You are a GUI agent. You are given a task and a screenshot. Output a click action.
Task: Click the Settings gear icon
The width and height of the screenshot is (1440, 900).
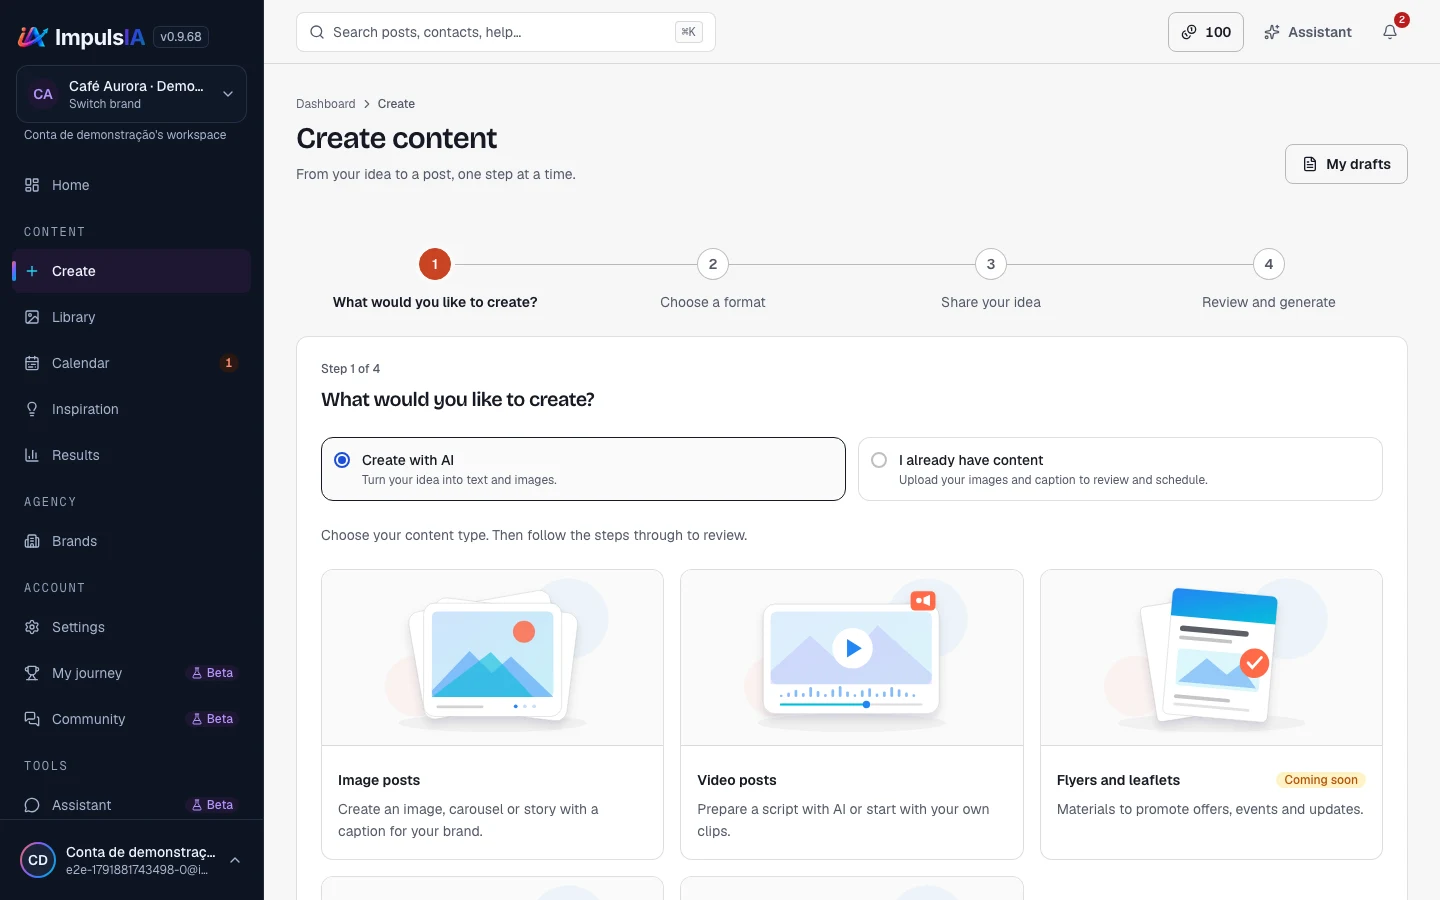32,627
